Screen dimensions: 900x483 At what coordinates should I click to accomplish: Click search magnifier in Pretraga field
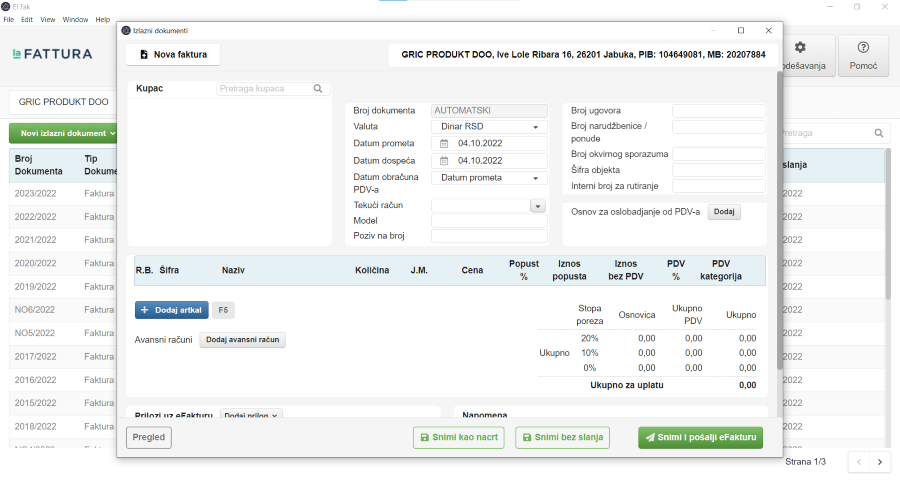[x=879, y=133]
